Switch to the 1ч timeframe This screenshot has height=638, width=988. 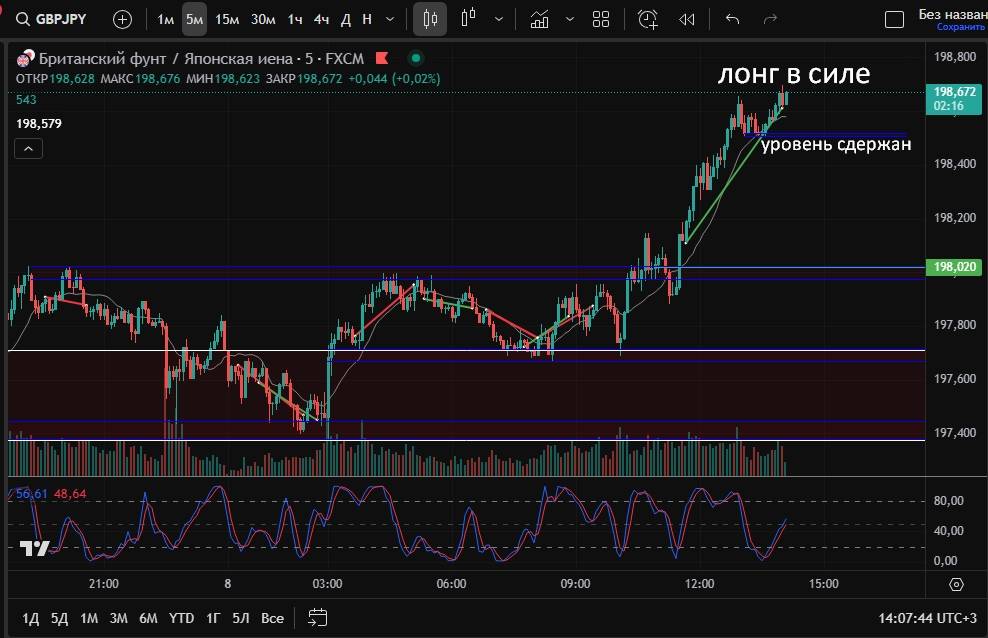tap(295, 19)
